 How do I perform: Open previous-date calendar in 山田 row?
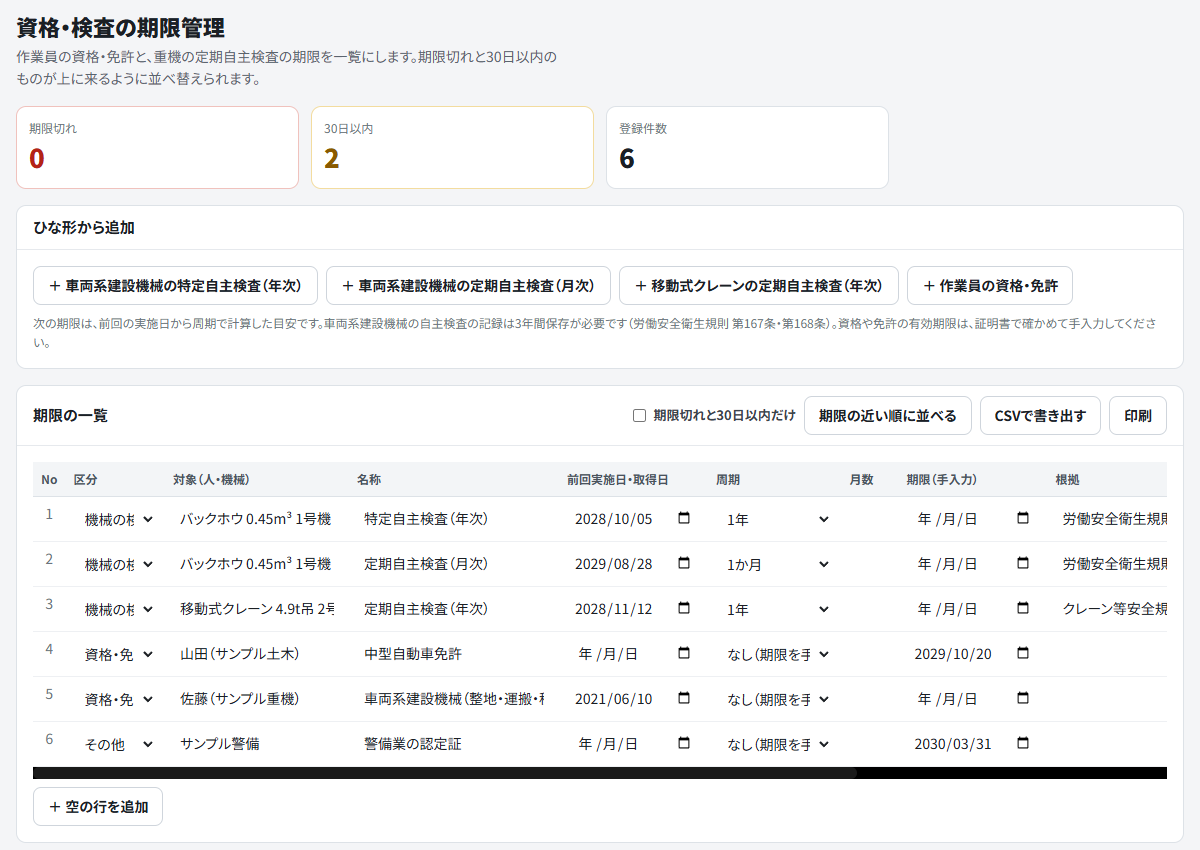684,654
